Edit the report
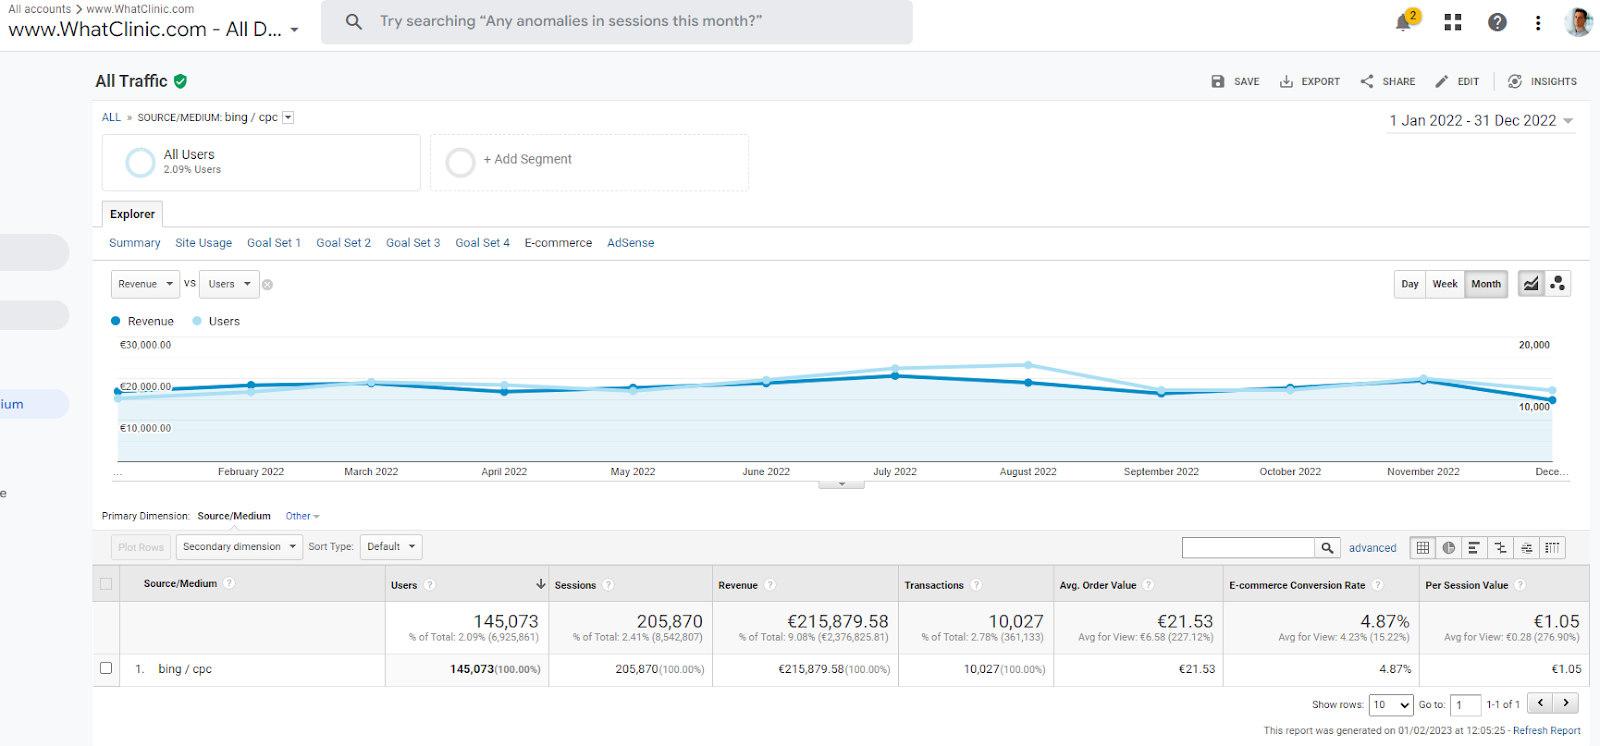The image size is (1600, 746). (1456, 81)
